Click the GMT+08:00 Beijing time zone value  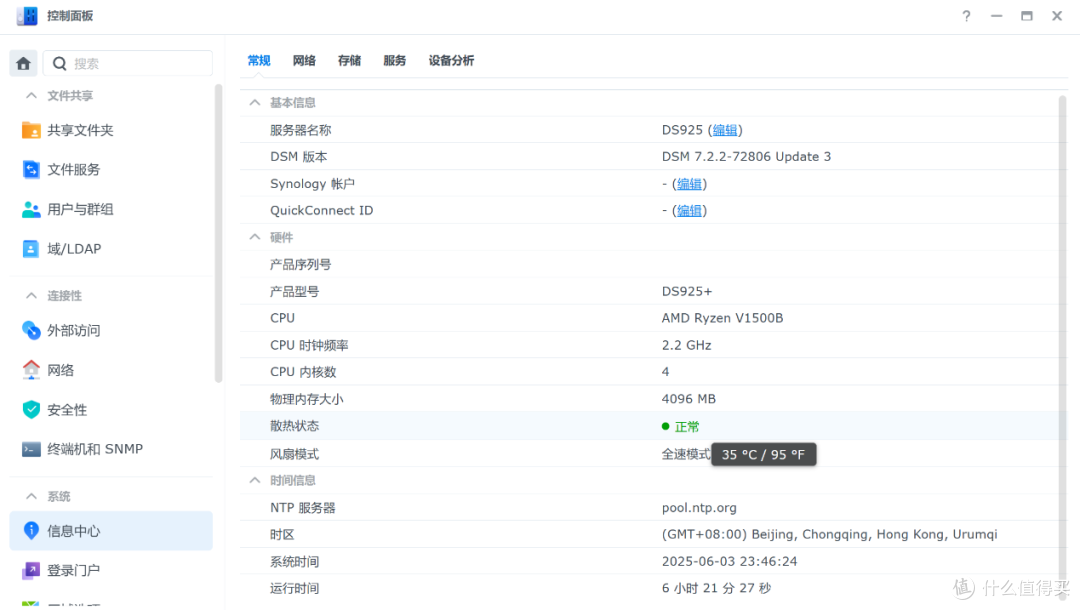pos(829,534)
